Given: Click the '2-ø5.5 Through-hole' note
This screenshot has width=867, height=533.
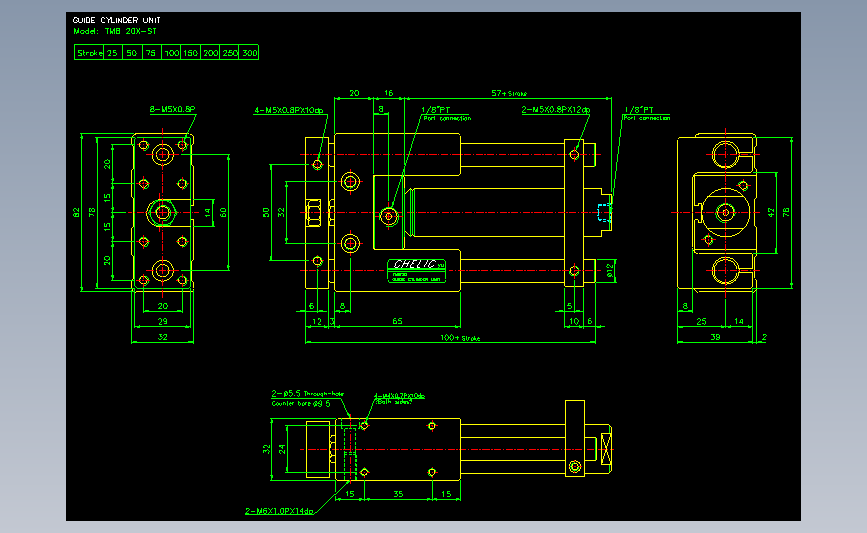Looking at the screenshot, I should coord(307,394).
